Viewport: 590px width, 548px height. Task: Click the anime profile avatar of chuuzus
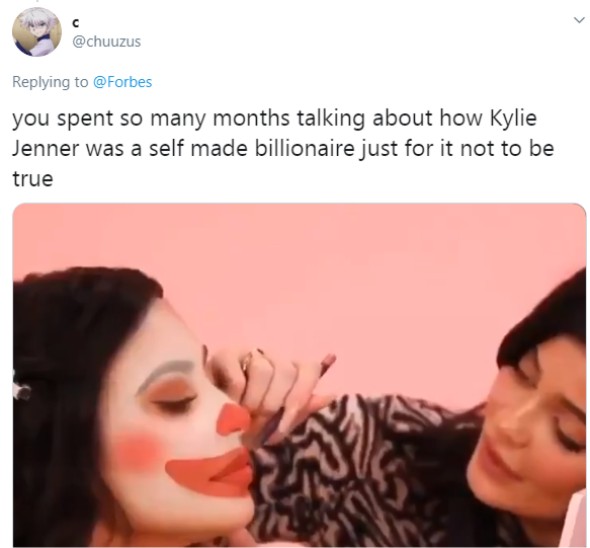[x=37, y=32]
